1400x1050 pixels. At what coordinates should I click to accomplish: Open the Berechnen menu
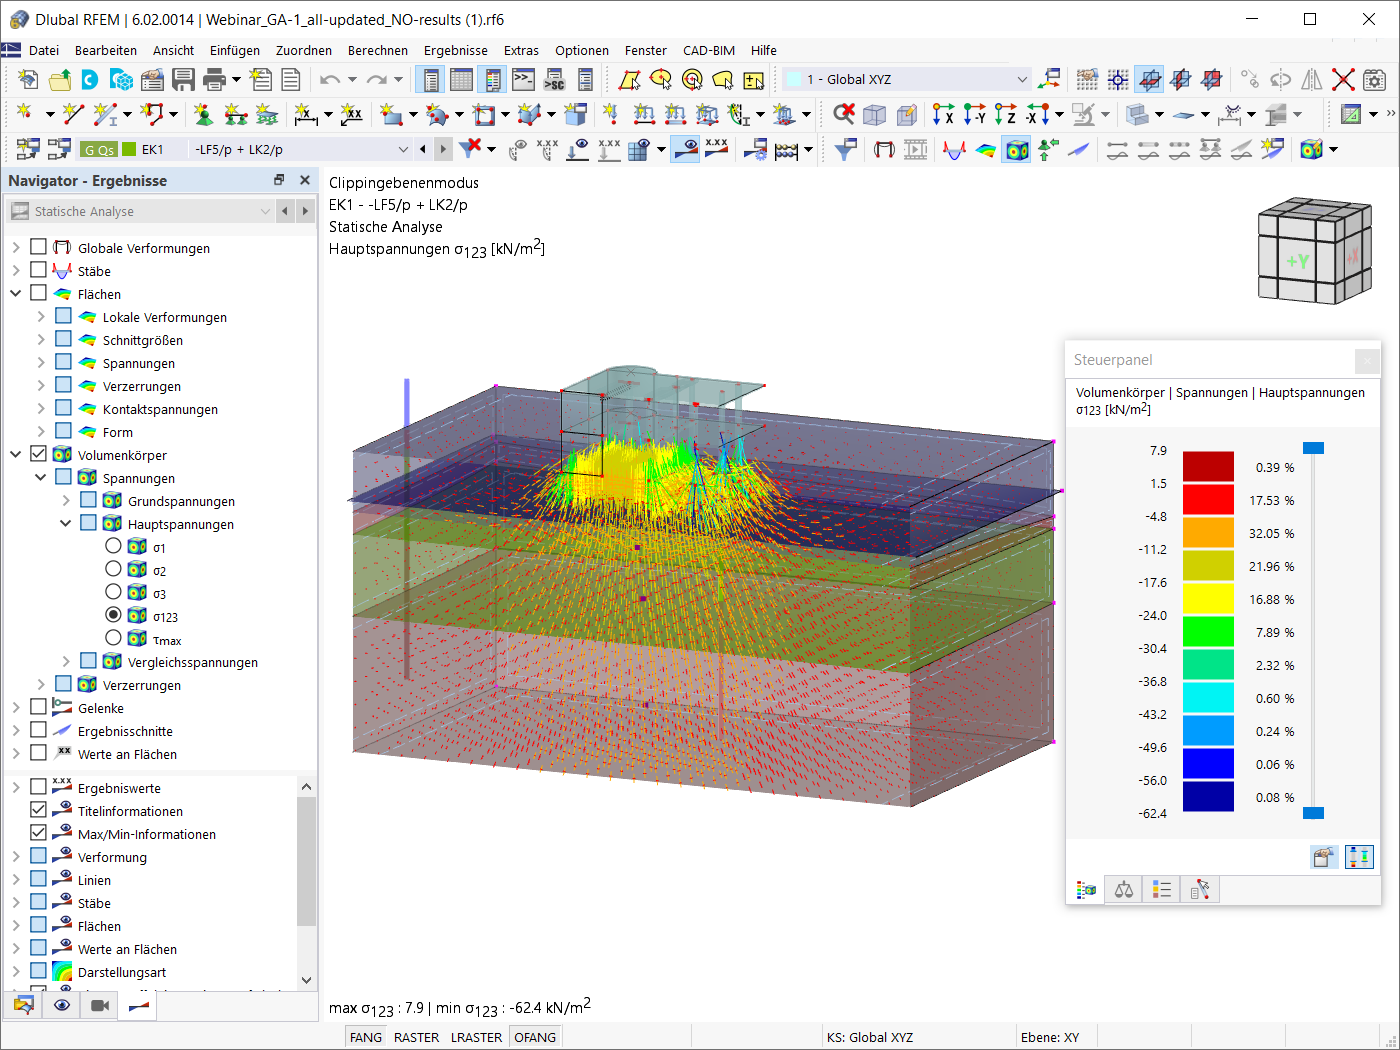pyautogui.click(x=377, y=50)
